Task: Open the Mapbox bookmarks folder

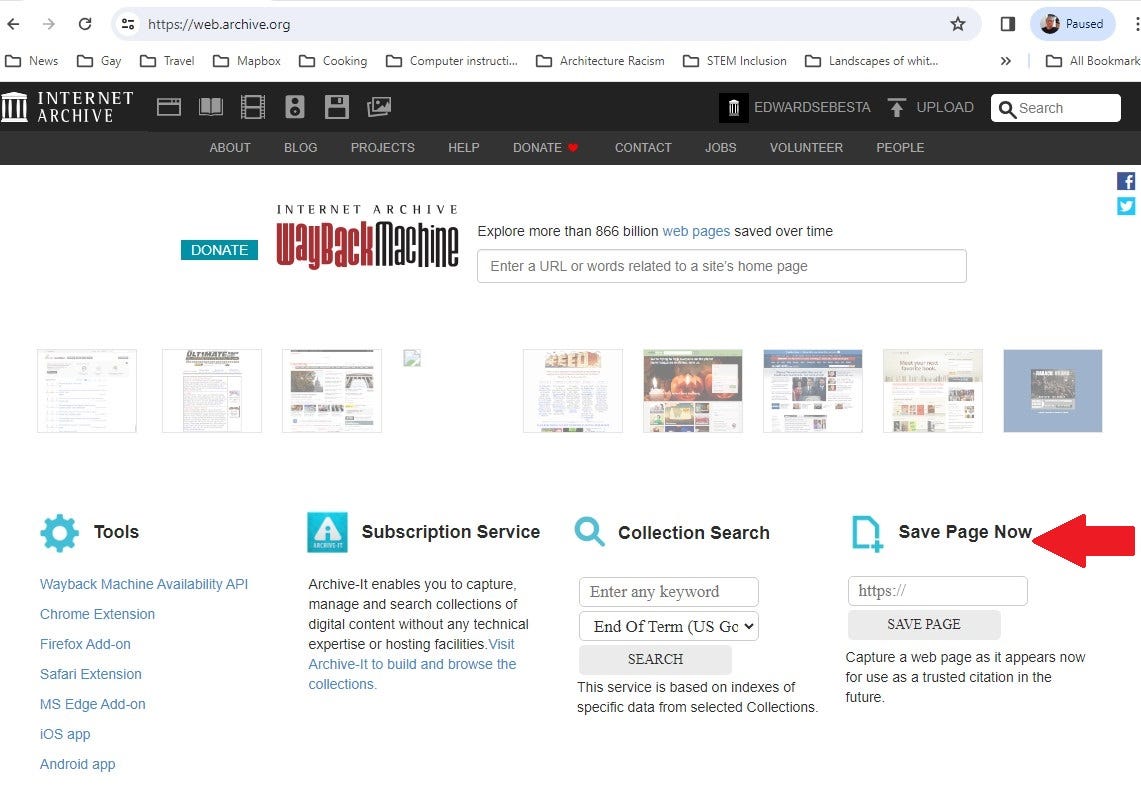Action: point(247,61)
